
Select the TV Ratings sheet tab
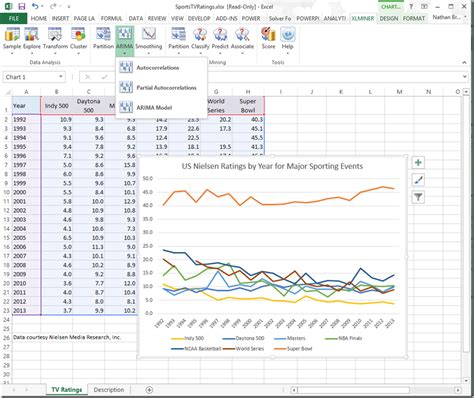point(67,390)
